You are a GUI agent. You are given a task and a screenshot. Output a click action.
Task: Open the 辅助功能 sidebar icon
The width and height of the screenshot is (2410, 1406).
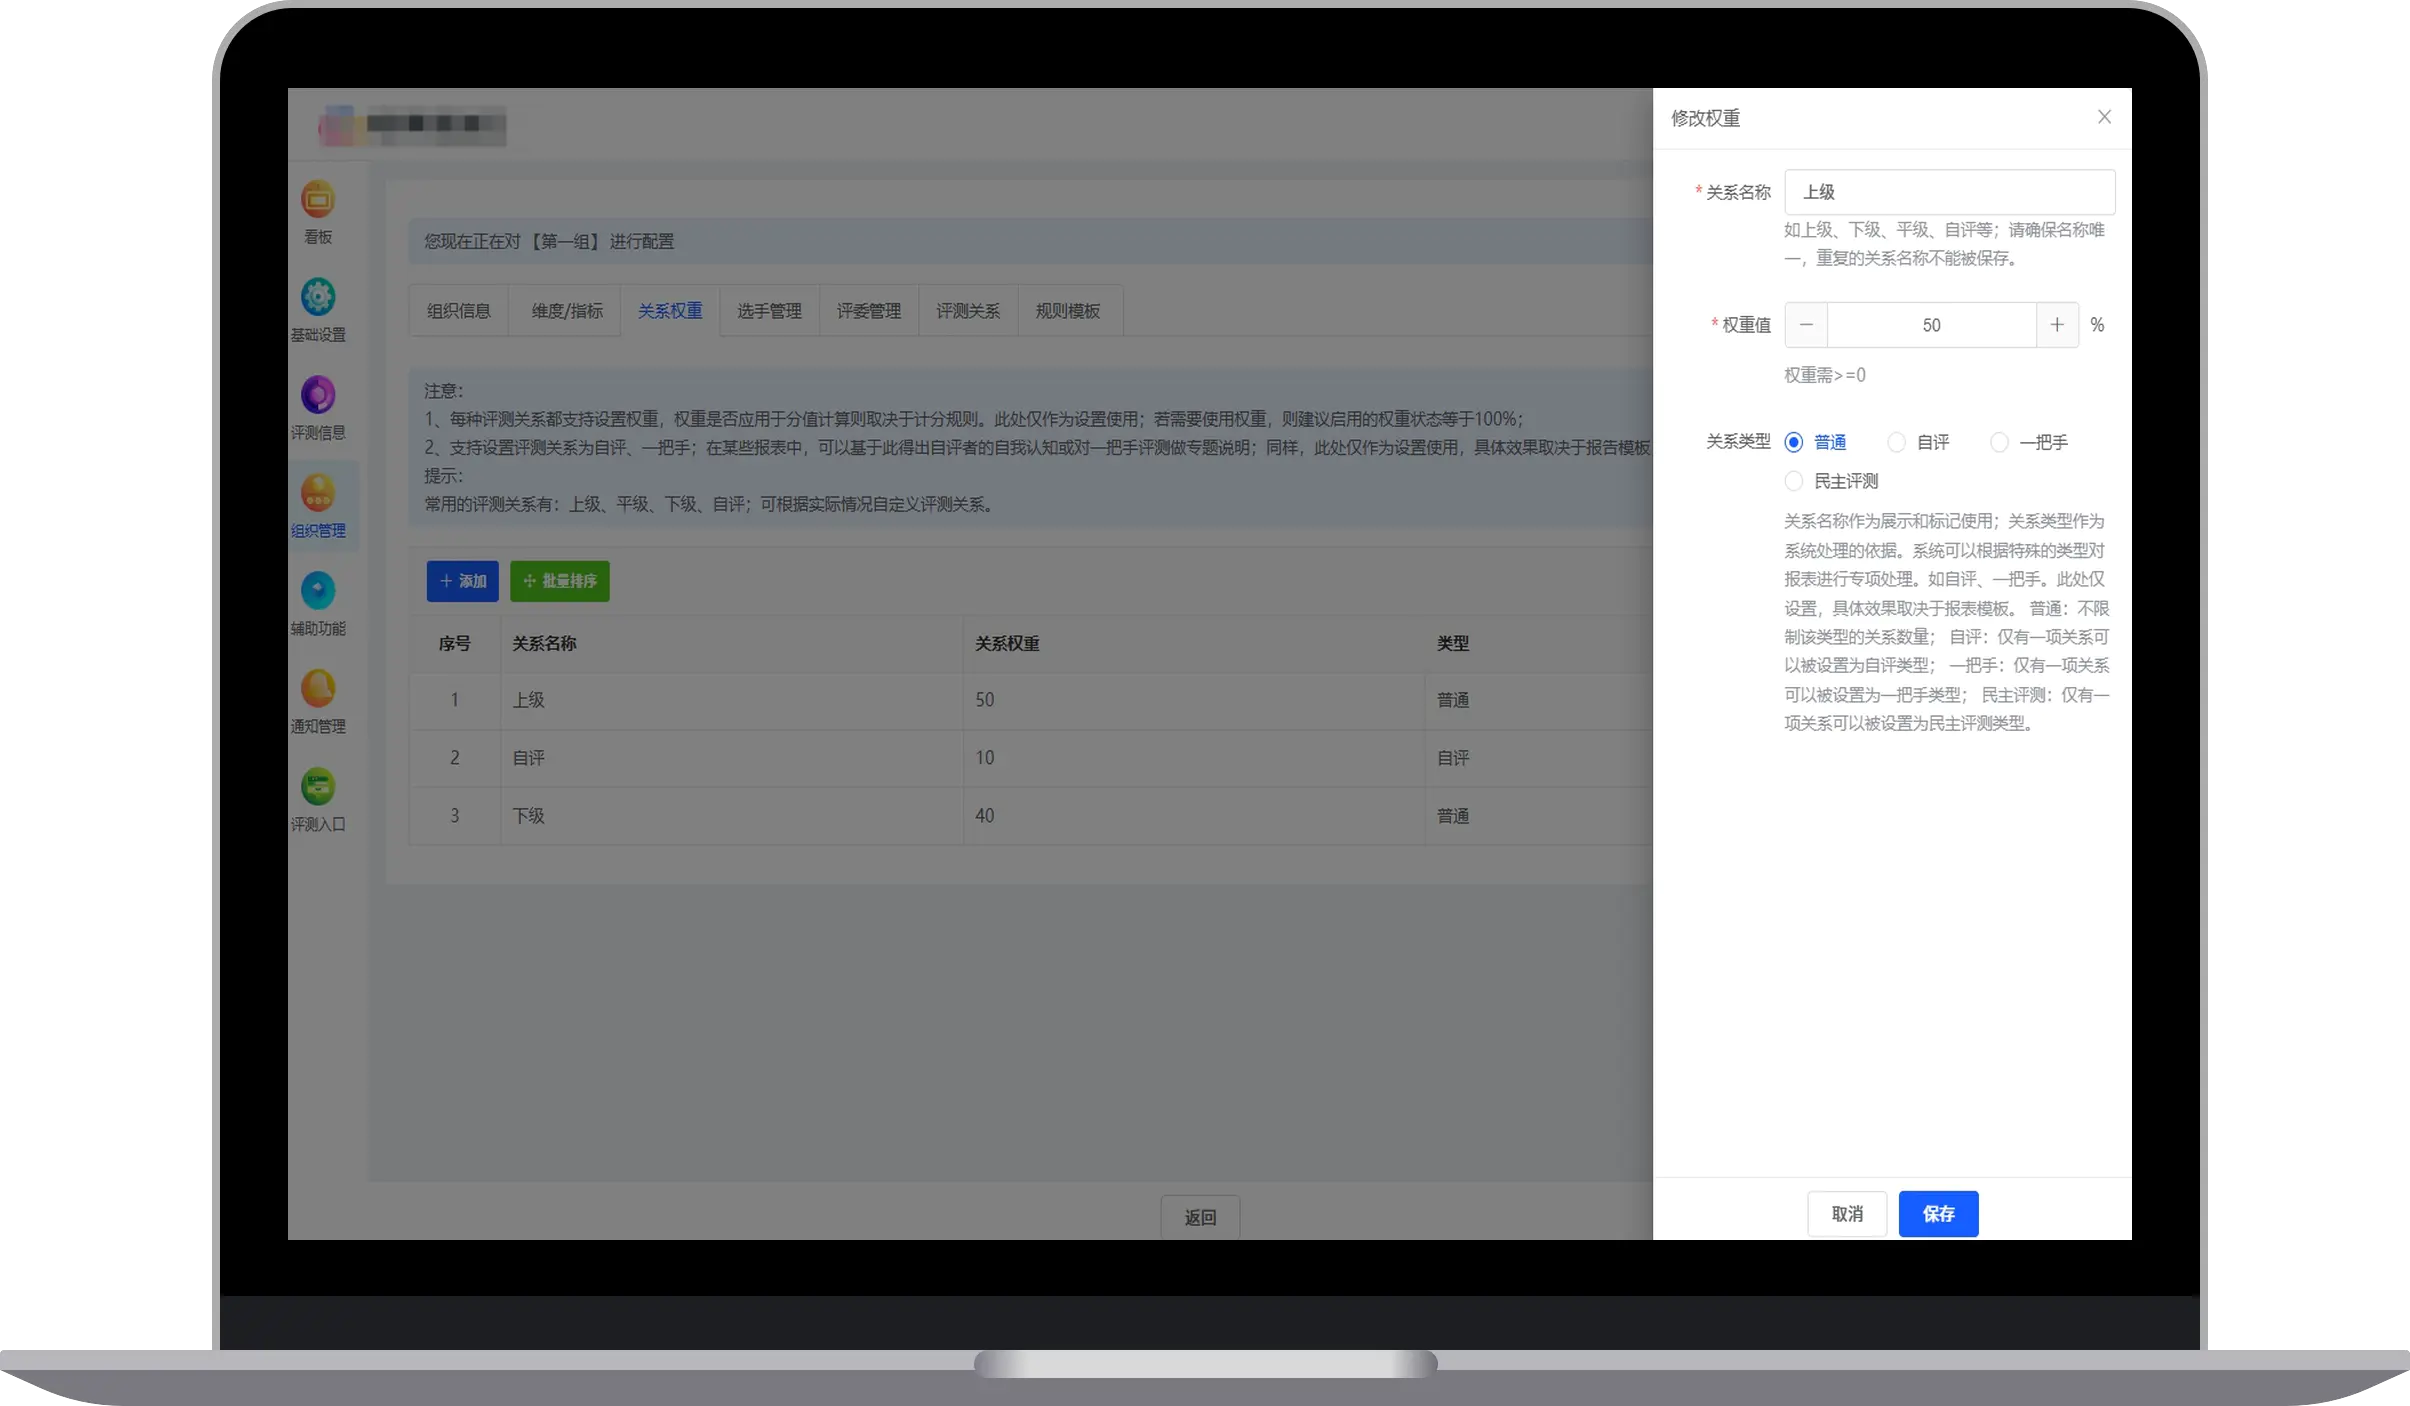coord(318,592)
